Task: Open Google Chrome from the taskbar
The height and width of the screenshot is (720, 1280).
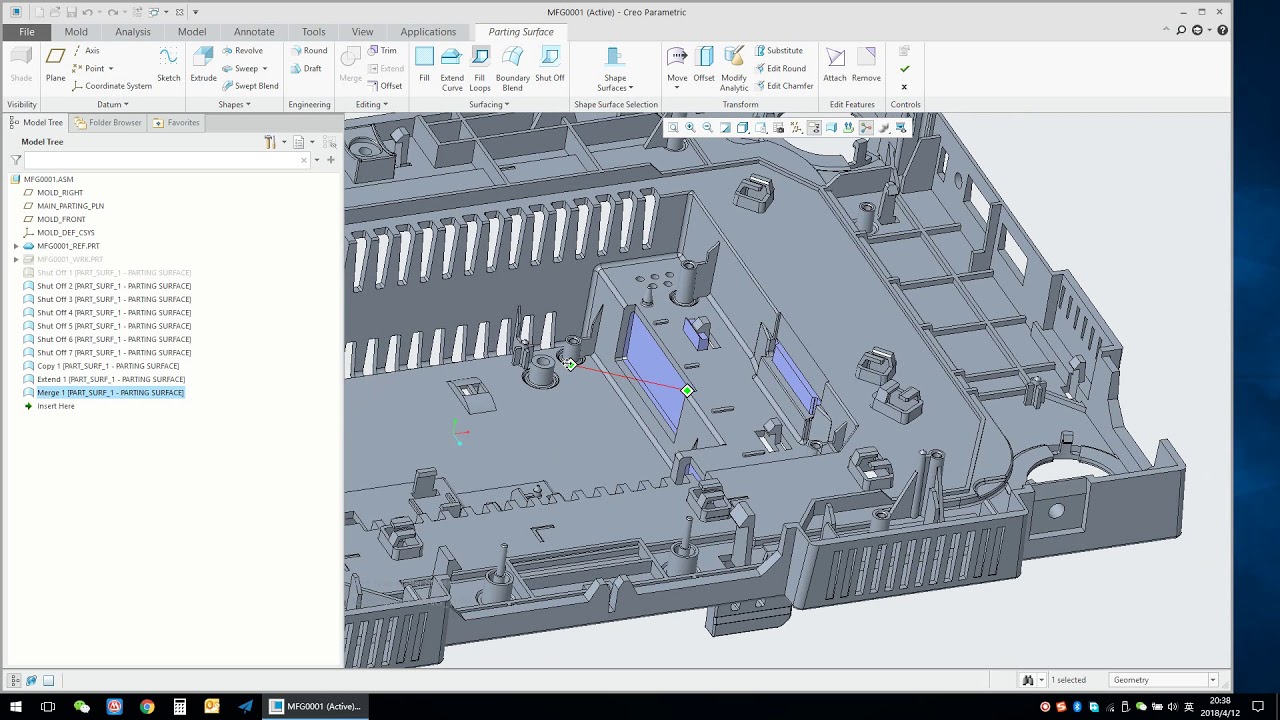Action: (x=147, y=706)
